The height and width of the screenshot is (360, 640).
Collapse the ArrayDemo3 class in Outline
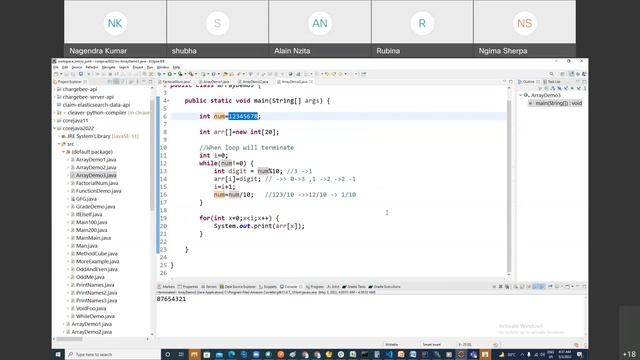click(x=521, y=95)
